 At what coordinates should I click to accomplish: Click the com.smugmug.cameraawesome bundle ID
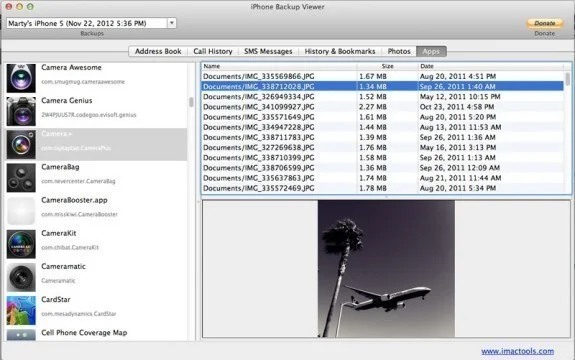[x=83, y=82]
